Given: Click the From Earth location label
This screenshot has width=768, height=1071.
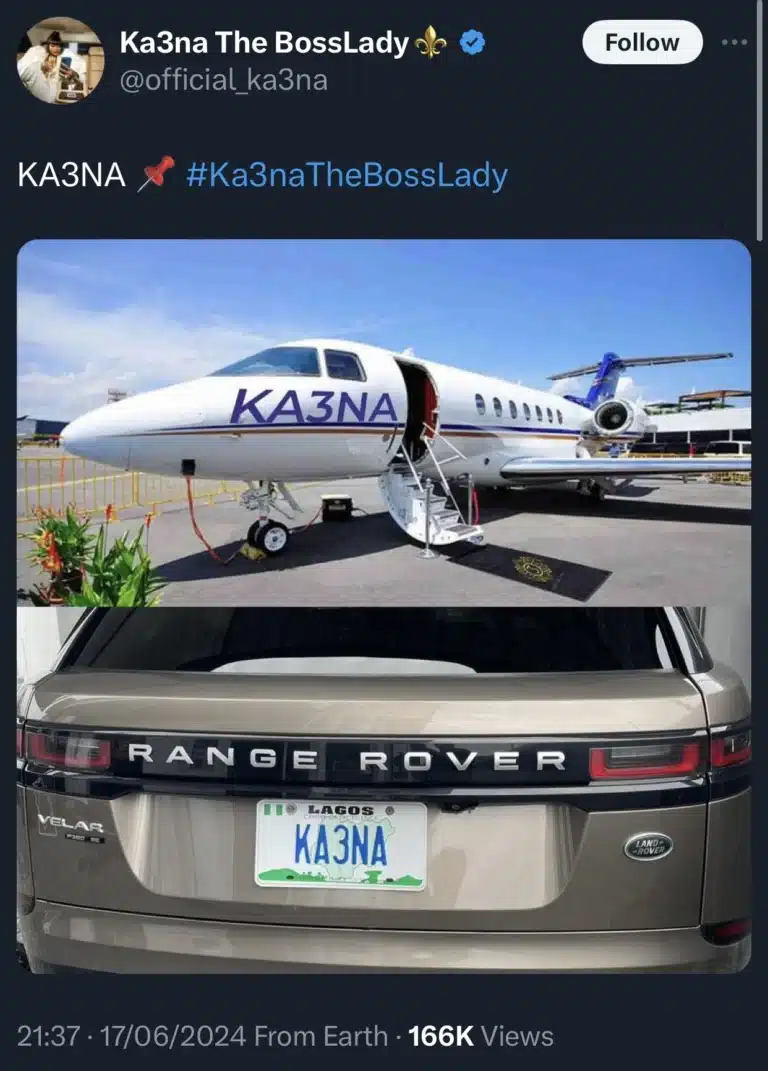Looking at the screenshot, I should click(x=320, y=1036).
